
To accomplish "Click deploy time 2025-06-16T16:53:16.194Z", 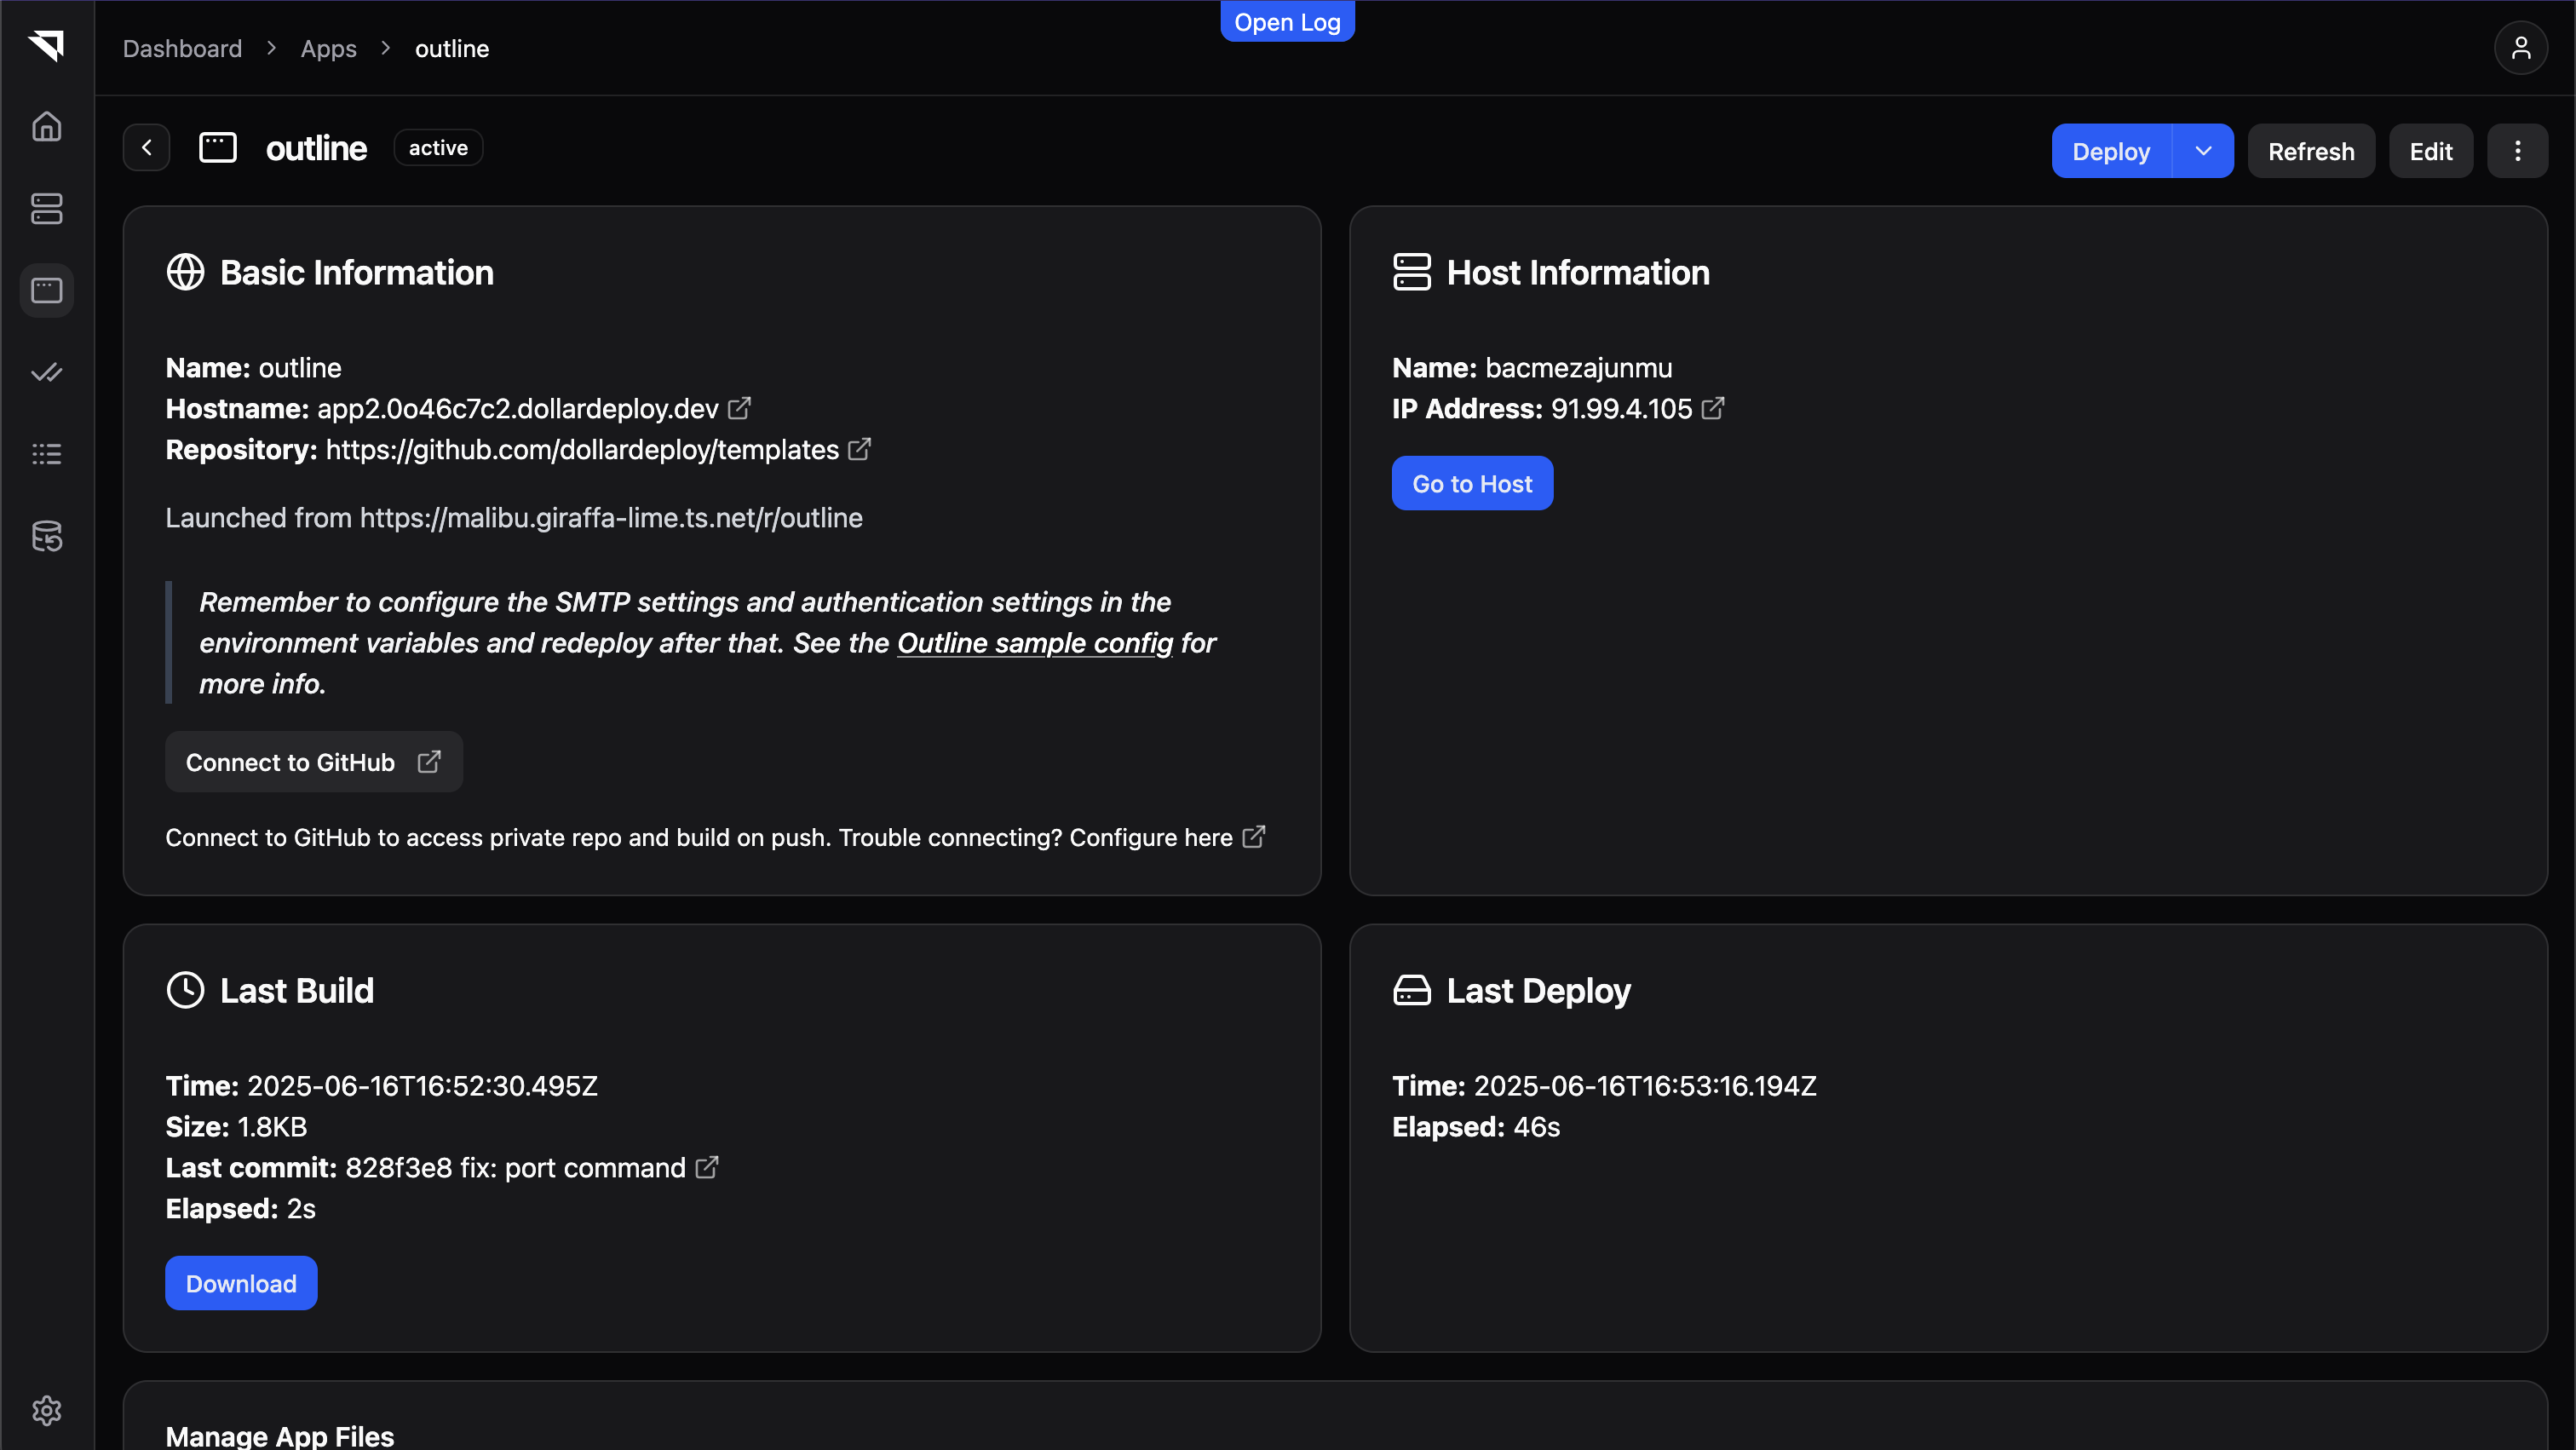I will 1645,1085.
